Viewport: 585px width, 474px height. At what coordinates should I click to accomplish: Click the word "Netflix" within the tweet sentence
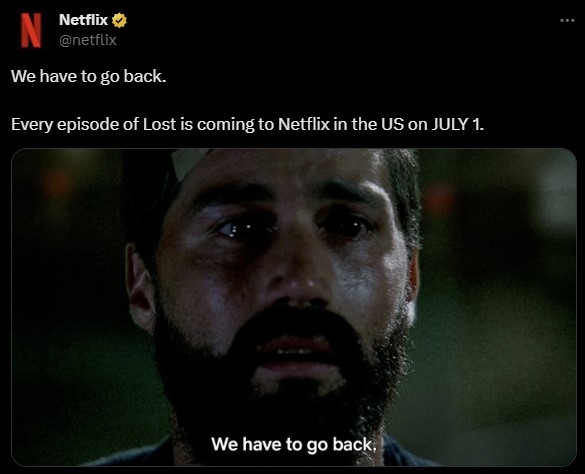click(x=304, y=124)
